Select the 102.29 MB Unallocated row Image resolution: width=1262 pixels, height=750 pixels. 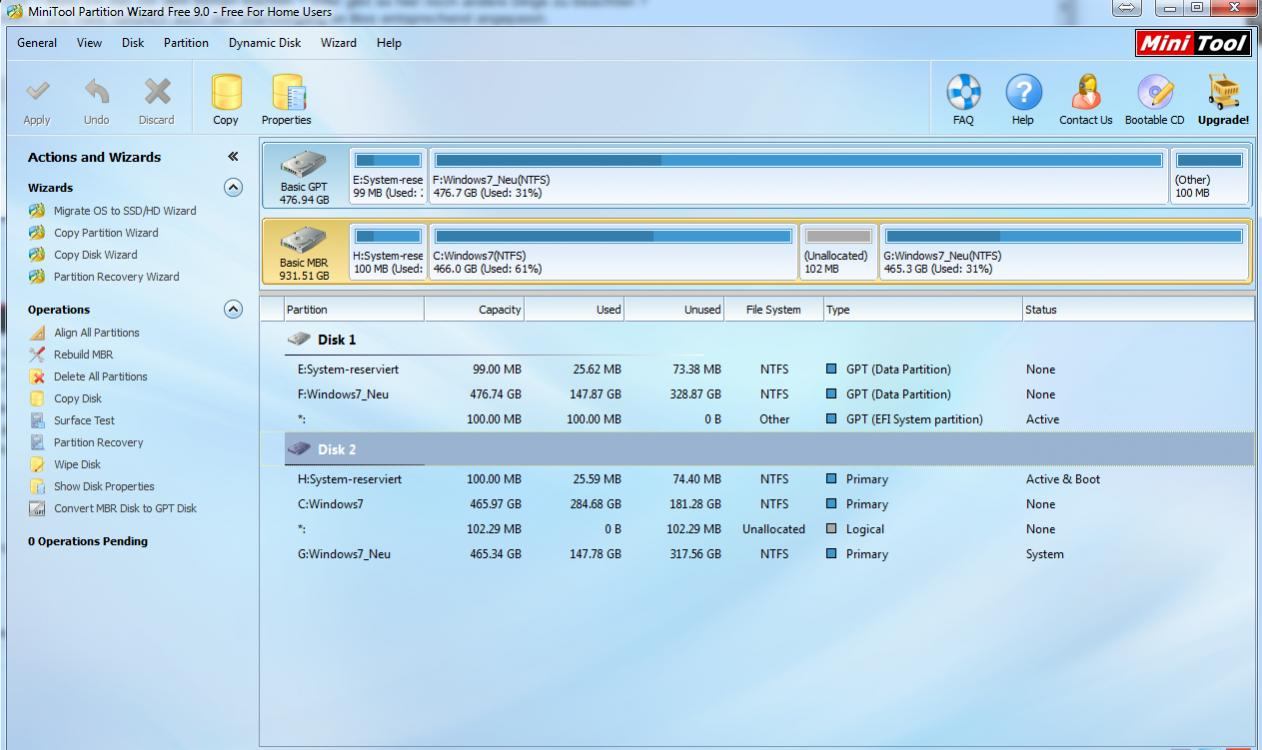point(757,530)
